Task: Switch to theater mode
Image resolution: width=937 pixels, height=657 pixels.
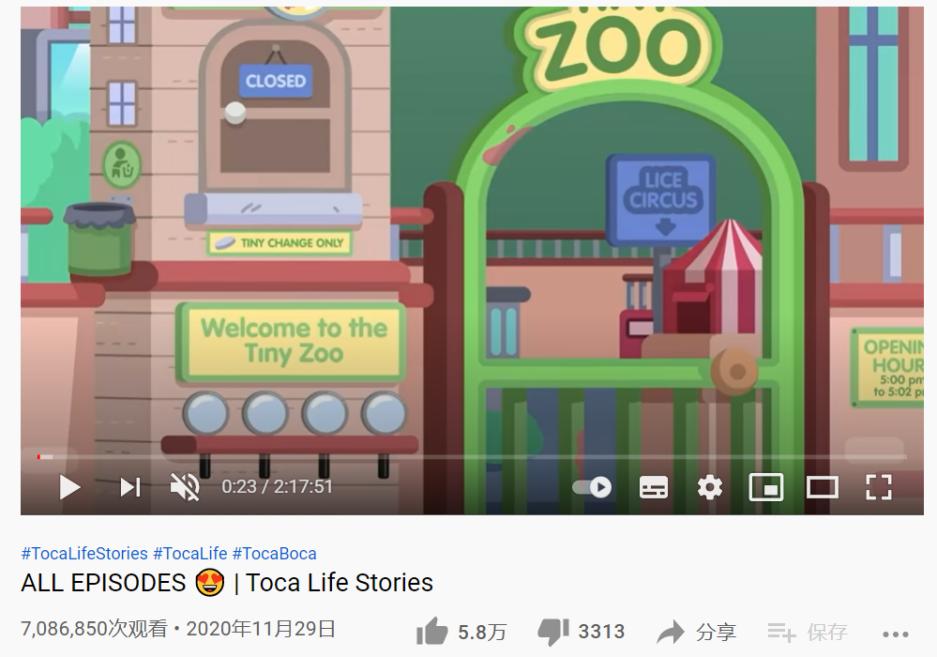Action: [822, 487]
